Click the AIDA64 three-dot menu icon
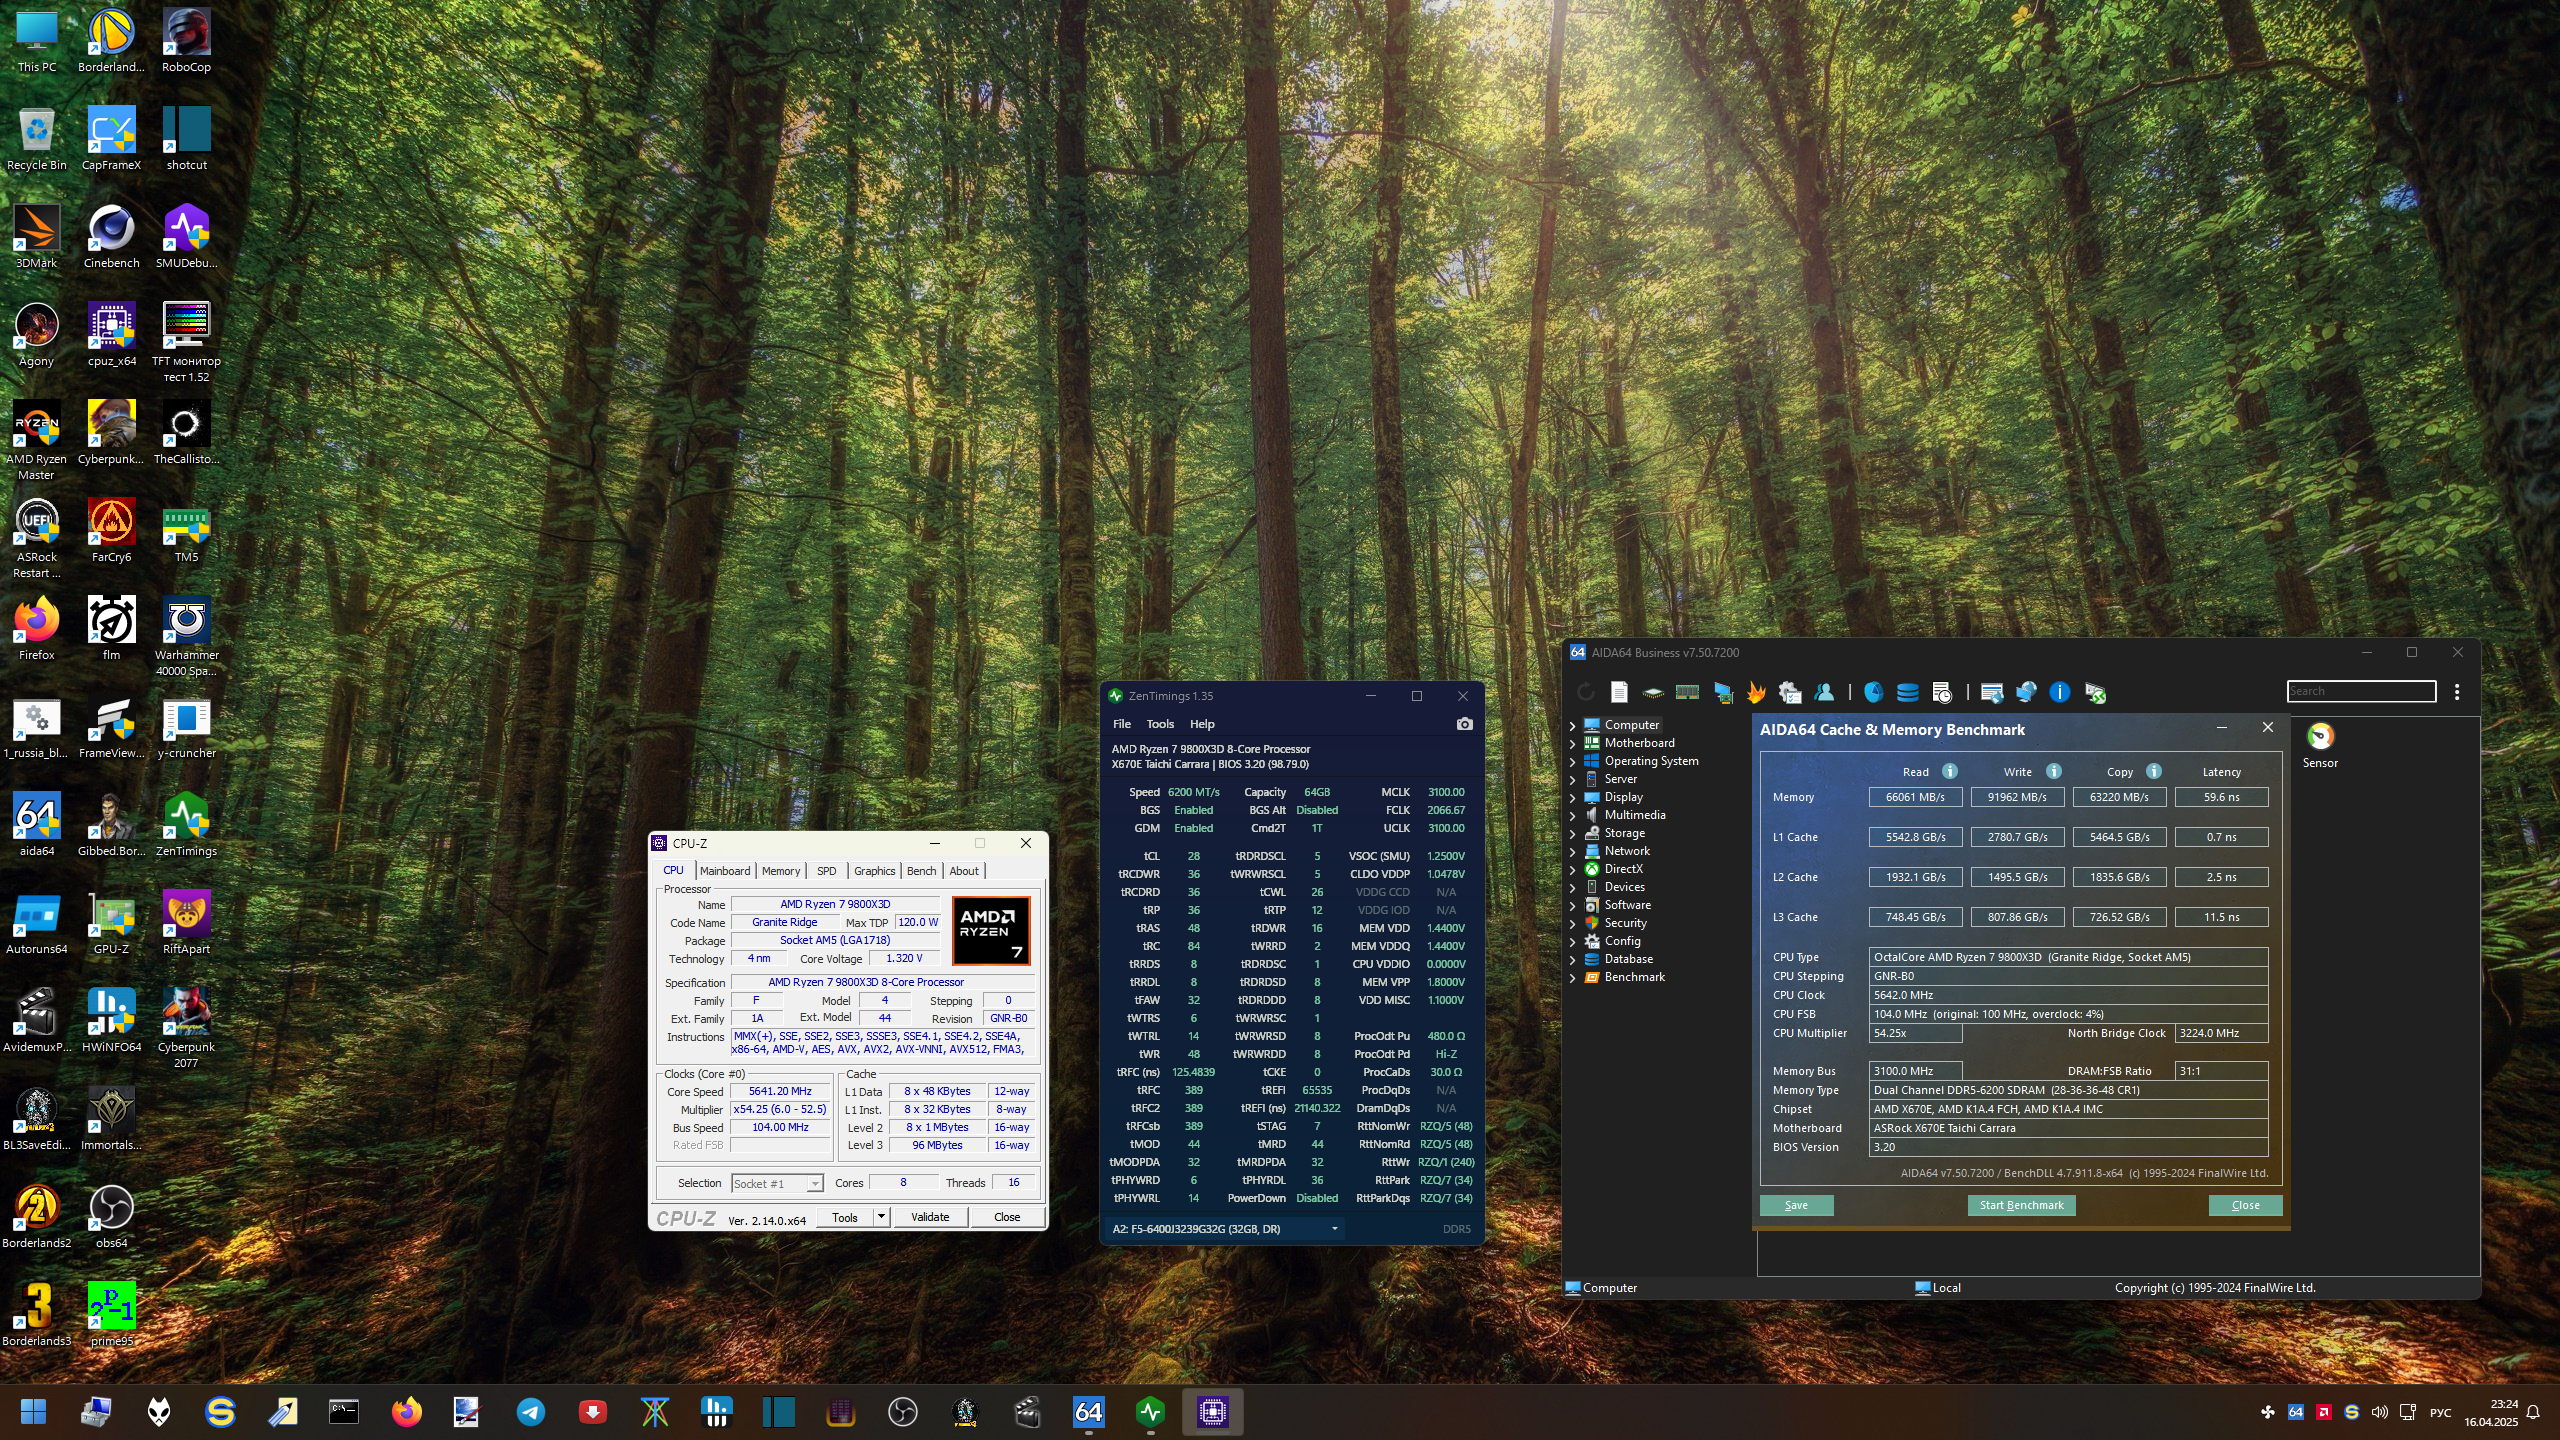2560x1440 pixels. coord(2457,692)
